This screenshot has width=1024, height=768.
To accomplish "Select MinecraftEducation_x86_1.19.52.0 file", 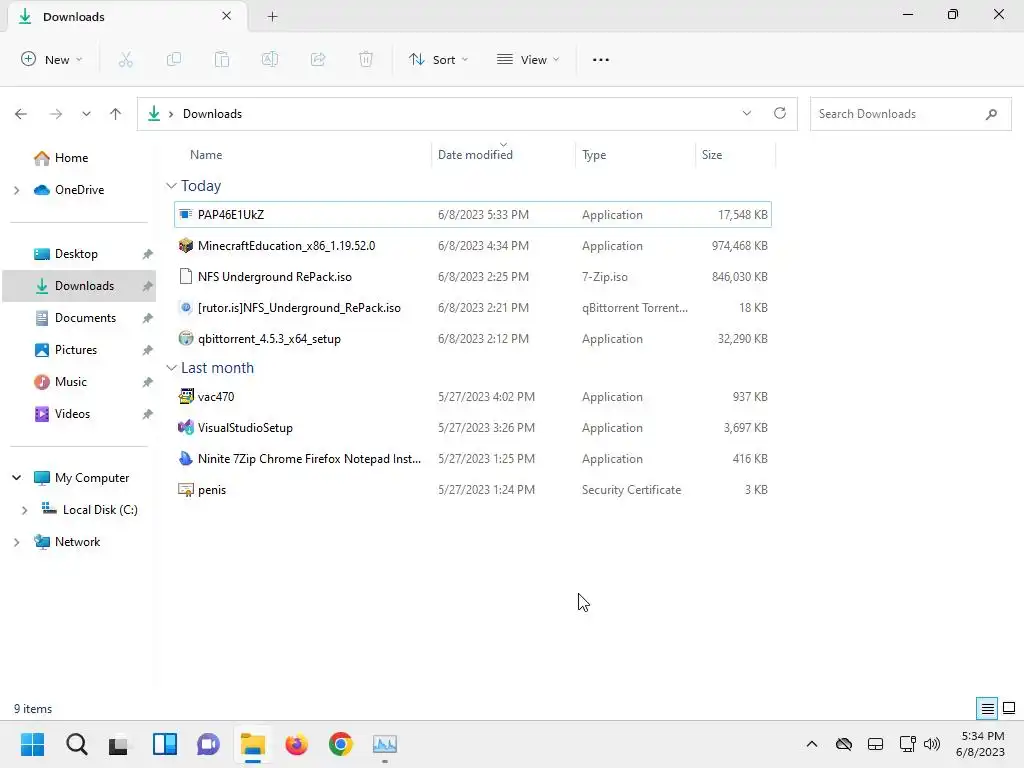I will point(473,246).
